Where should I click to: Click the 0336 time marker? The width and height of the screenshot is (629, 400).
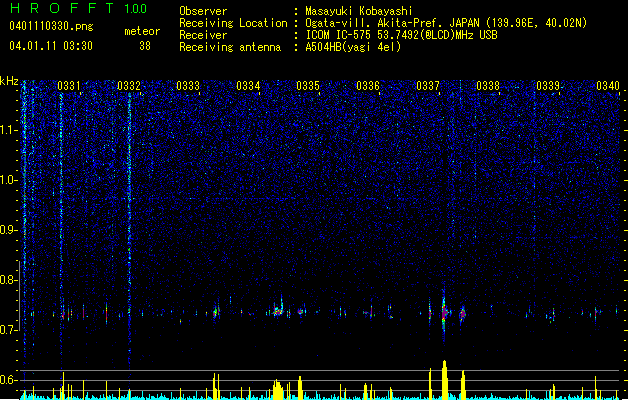point(368,86)
